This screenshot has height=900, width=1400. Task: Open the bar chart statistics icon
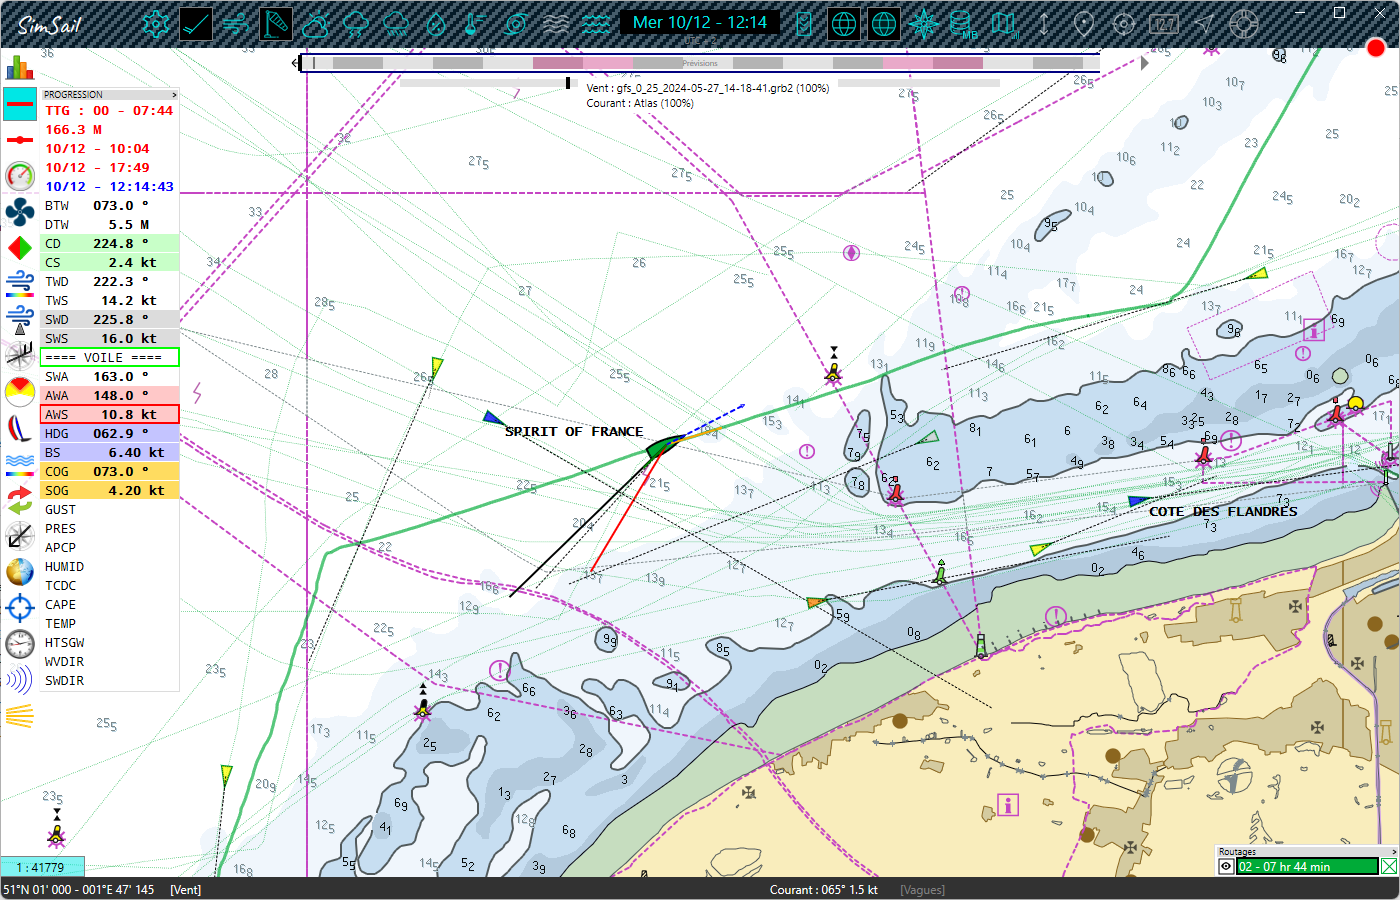[19, 68]
